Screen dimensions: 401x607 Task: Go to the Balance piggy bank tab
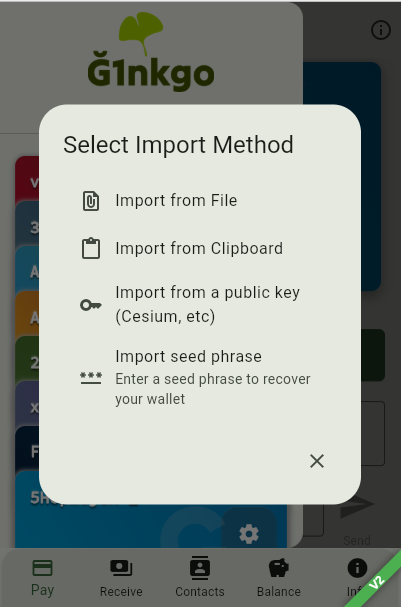(279, 578)
